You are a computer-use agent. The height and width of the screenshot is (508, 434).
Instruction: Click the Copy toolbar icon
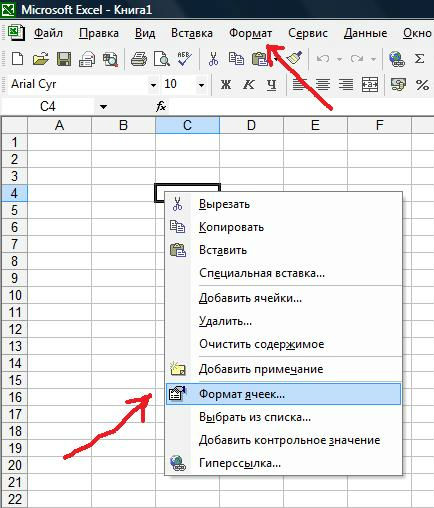(236, 59)
